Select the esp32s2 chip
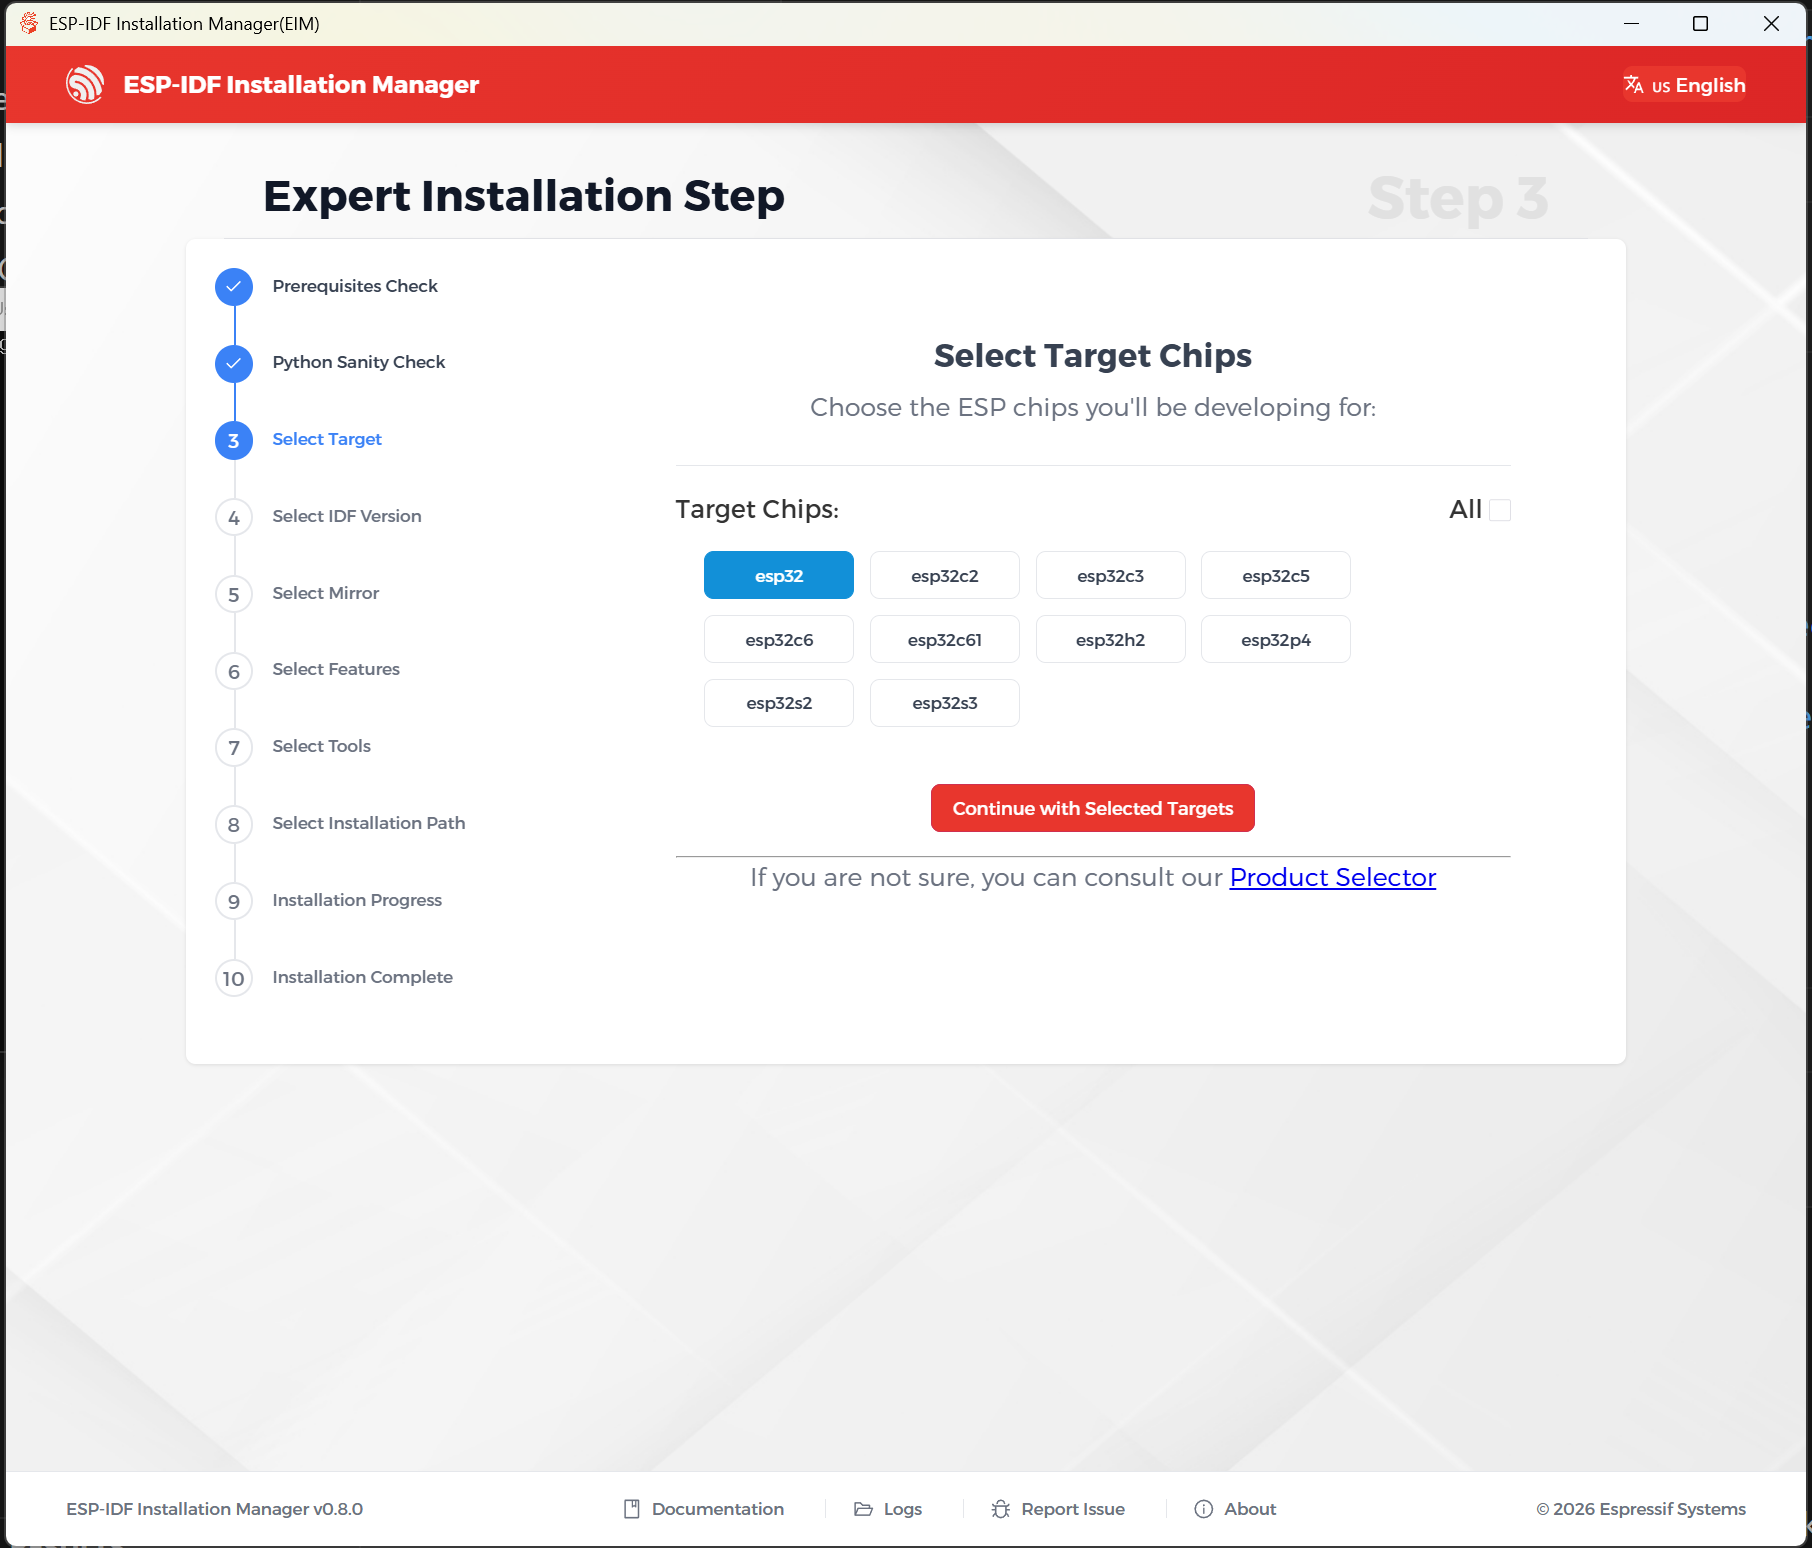The height and width of the screenshot is (1548, 1812). [x=779, y=703]
